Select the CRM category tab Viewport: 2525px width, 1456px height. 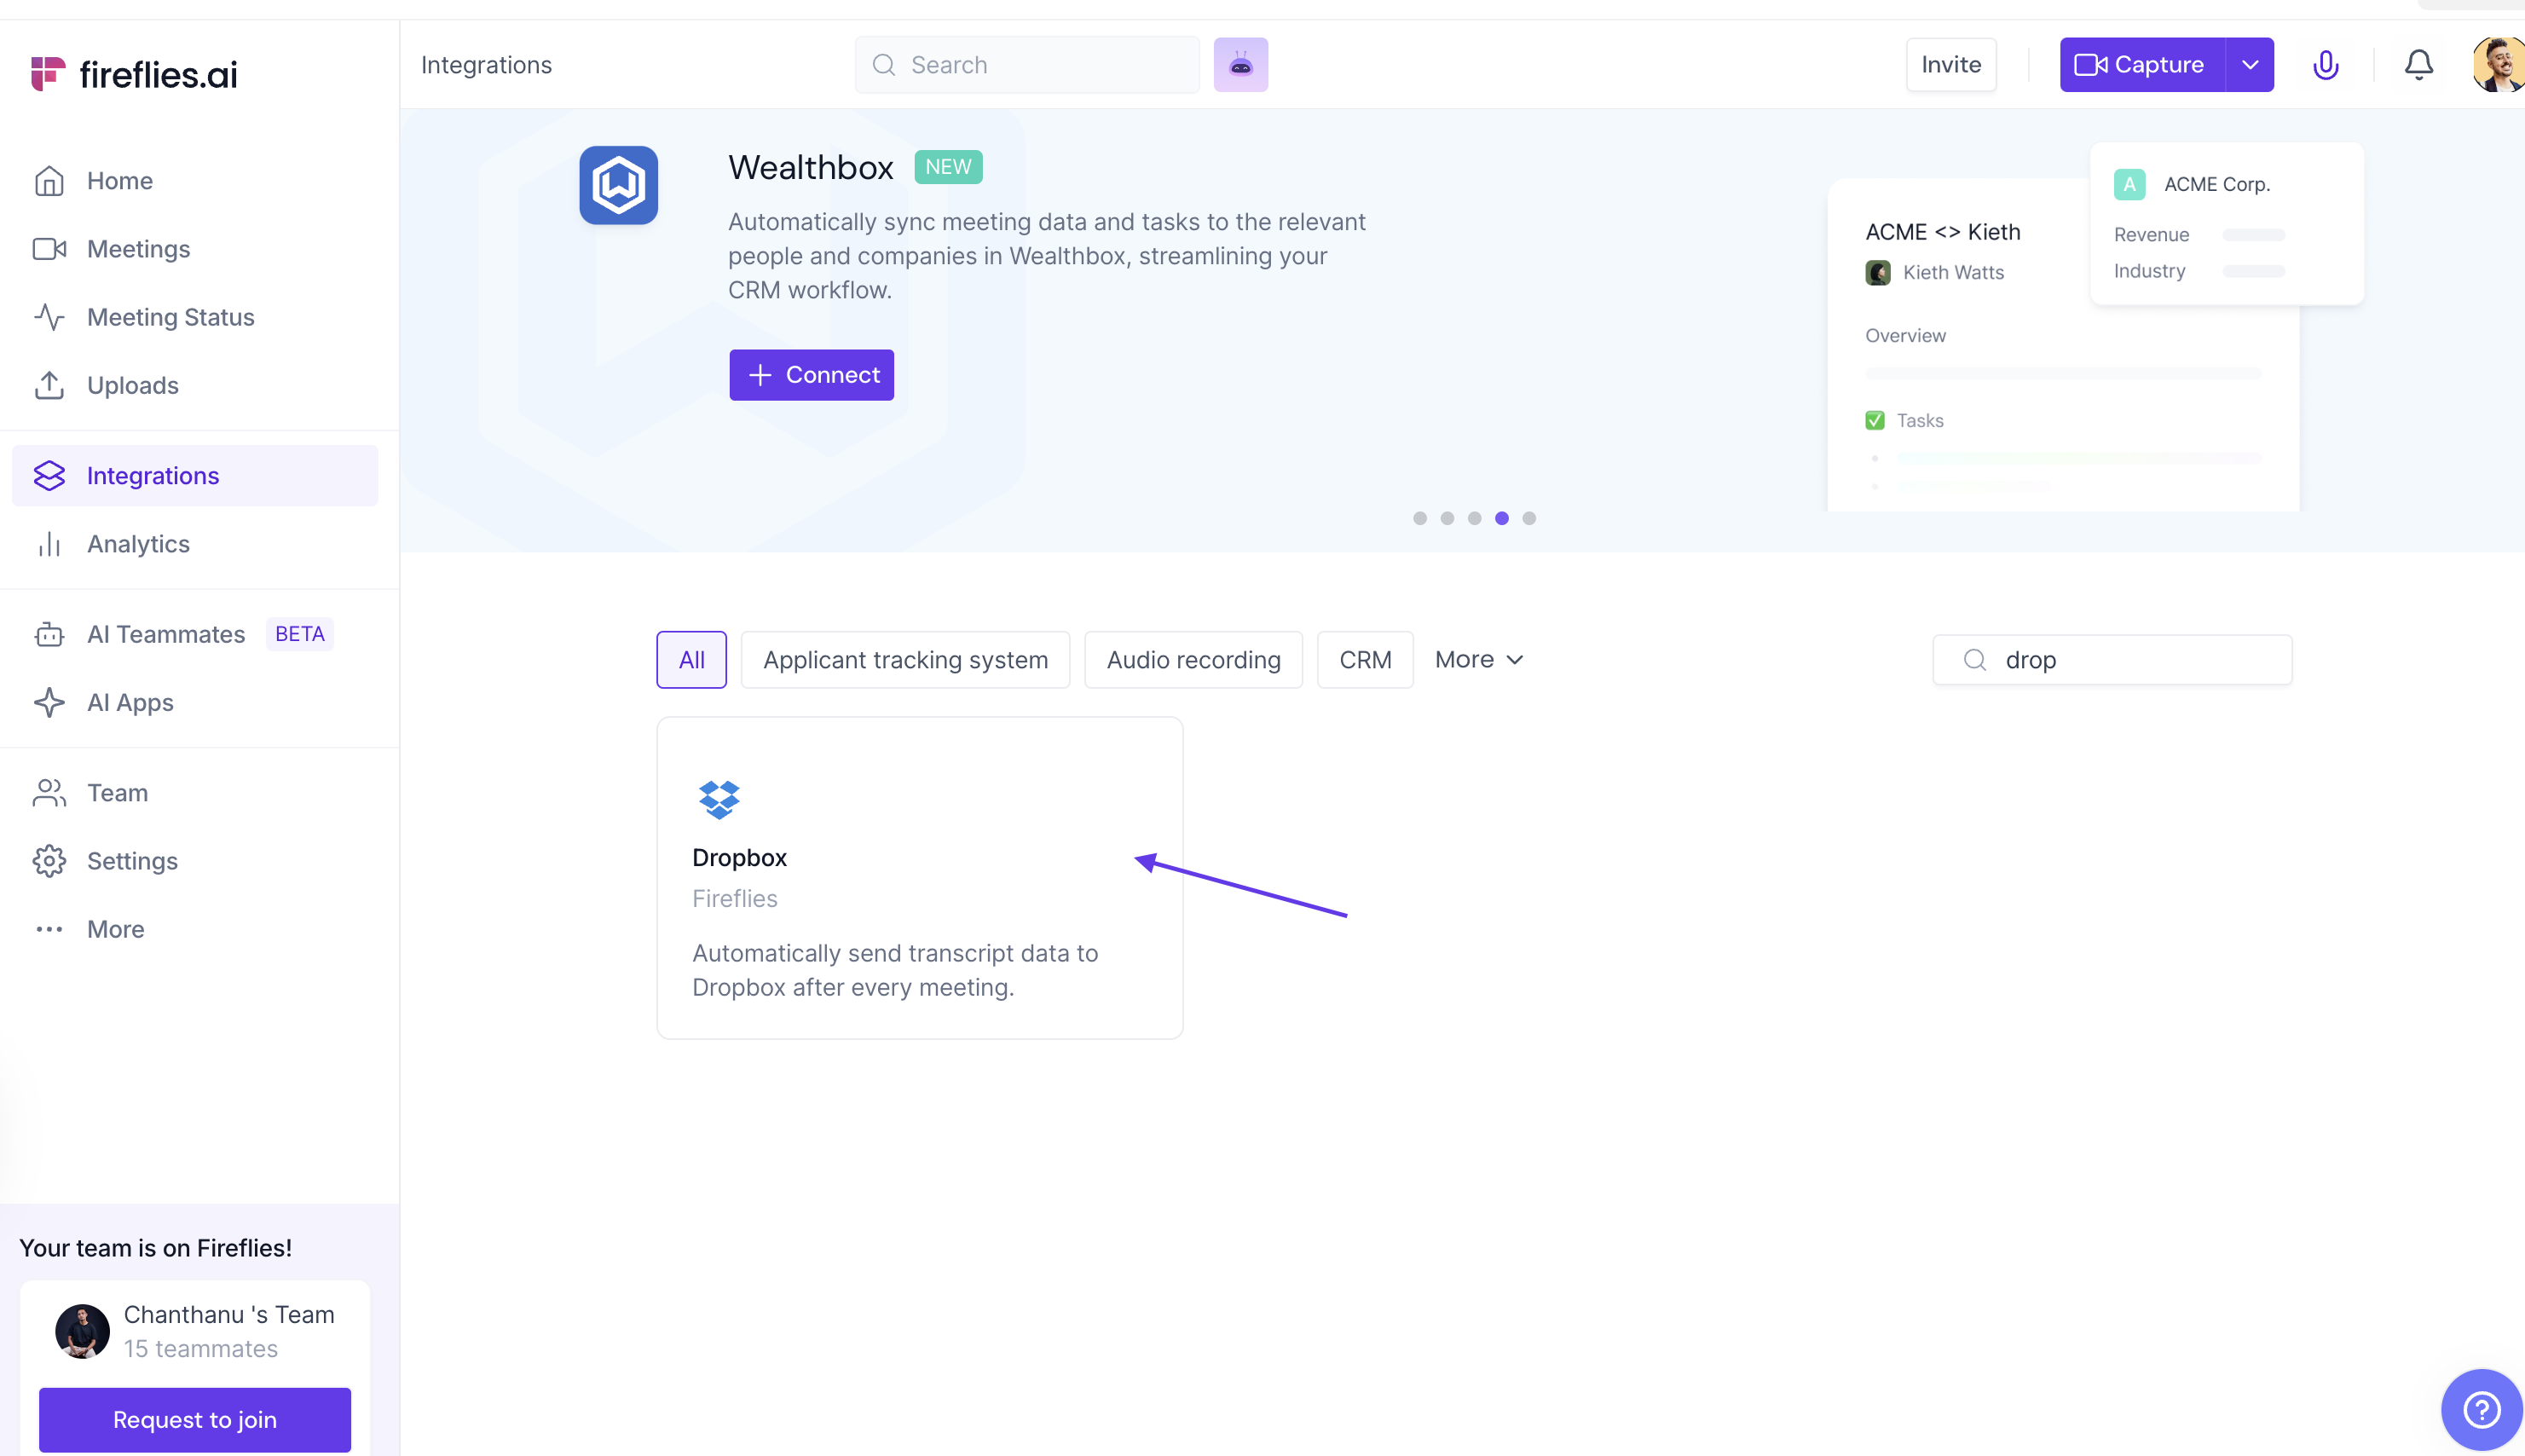pos(1364,660)
